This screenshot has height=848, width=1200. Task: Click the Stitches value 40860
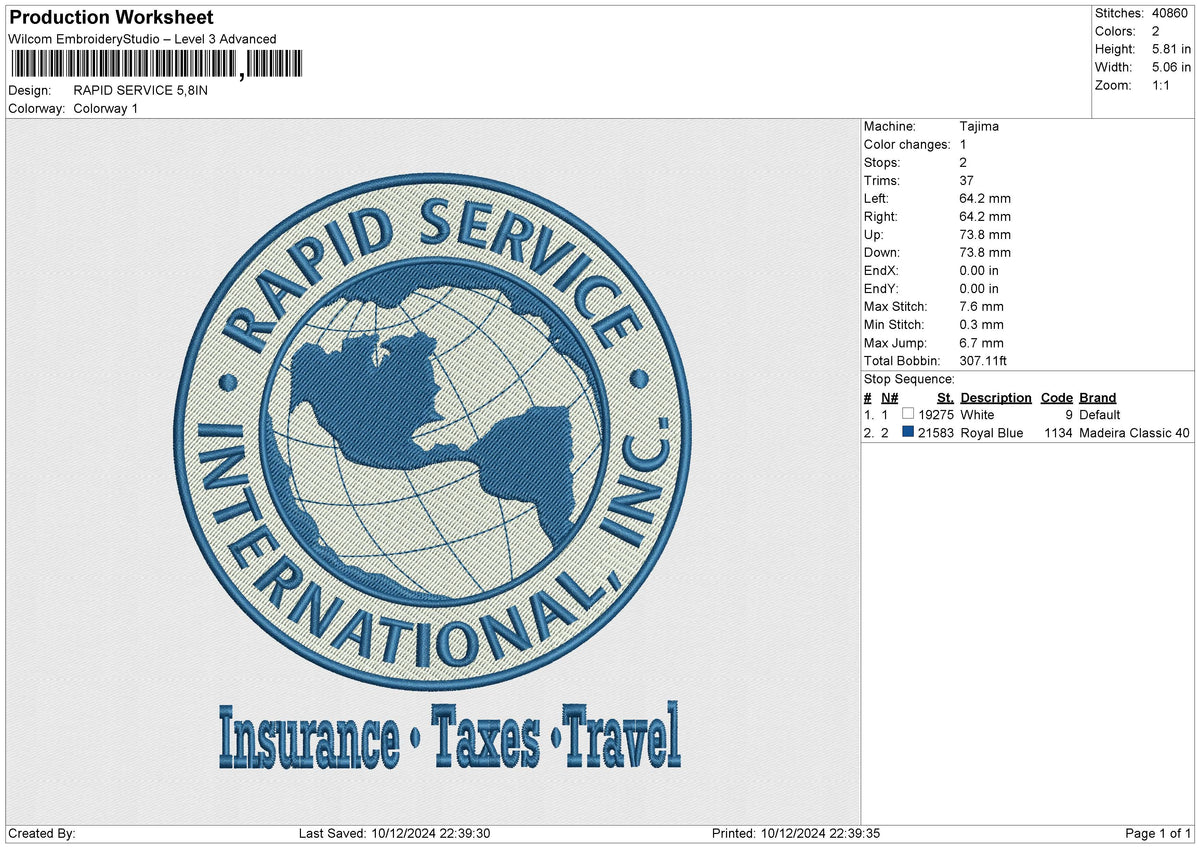(1172, 13)
